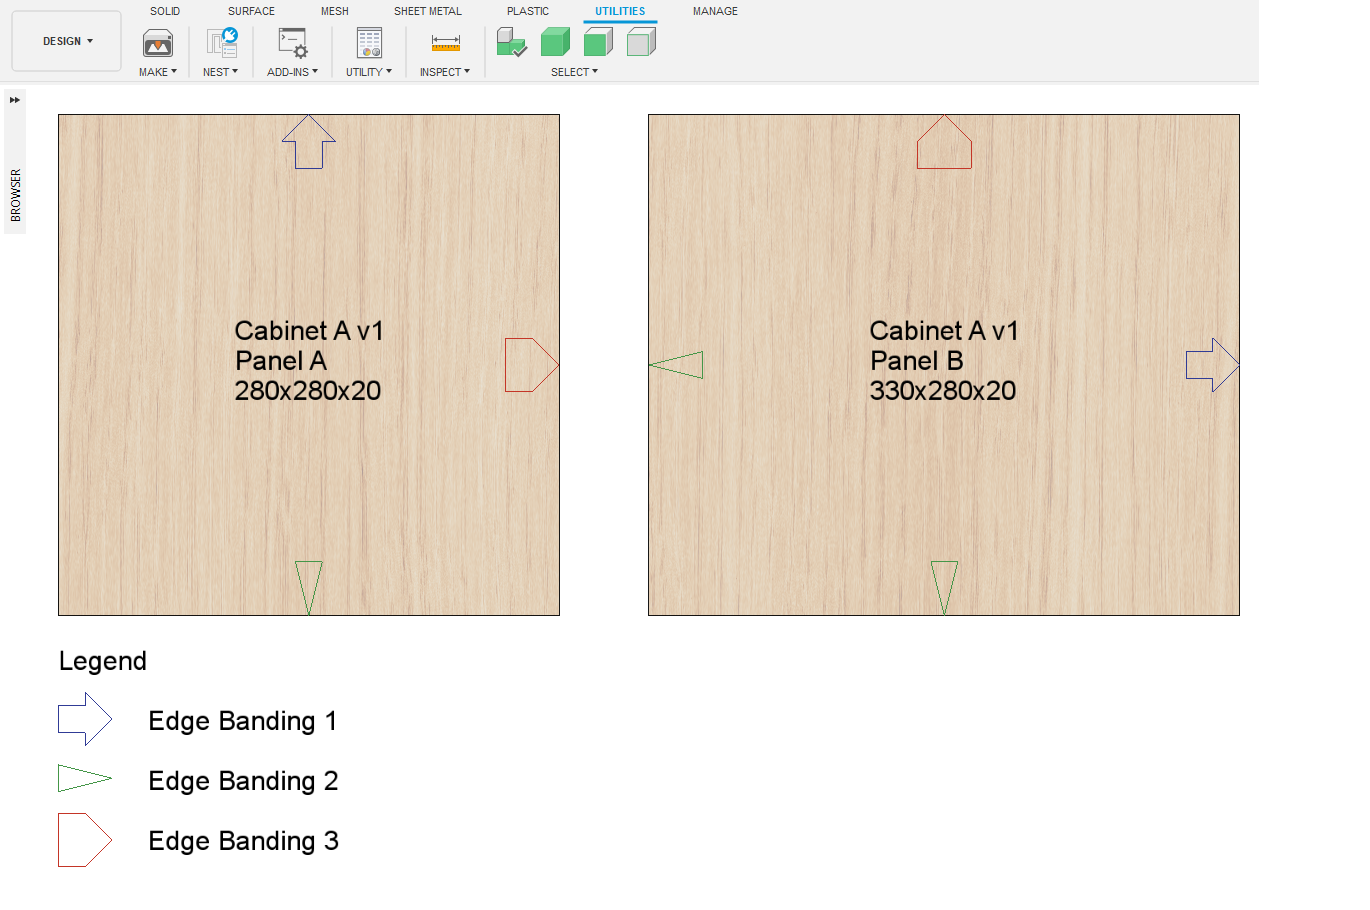Screen dimensions: 1370x910
Task: Click the 3D Print icon above Make
Action: tap(158, 43)
